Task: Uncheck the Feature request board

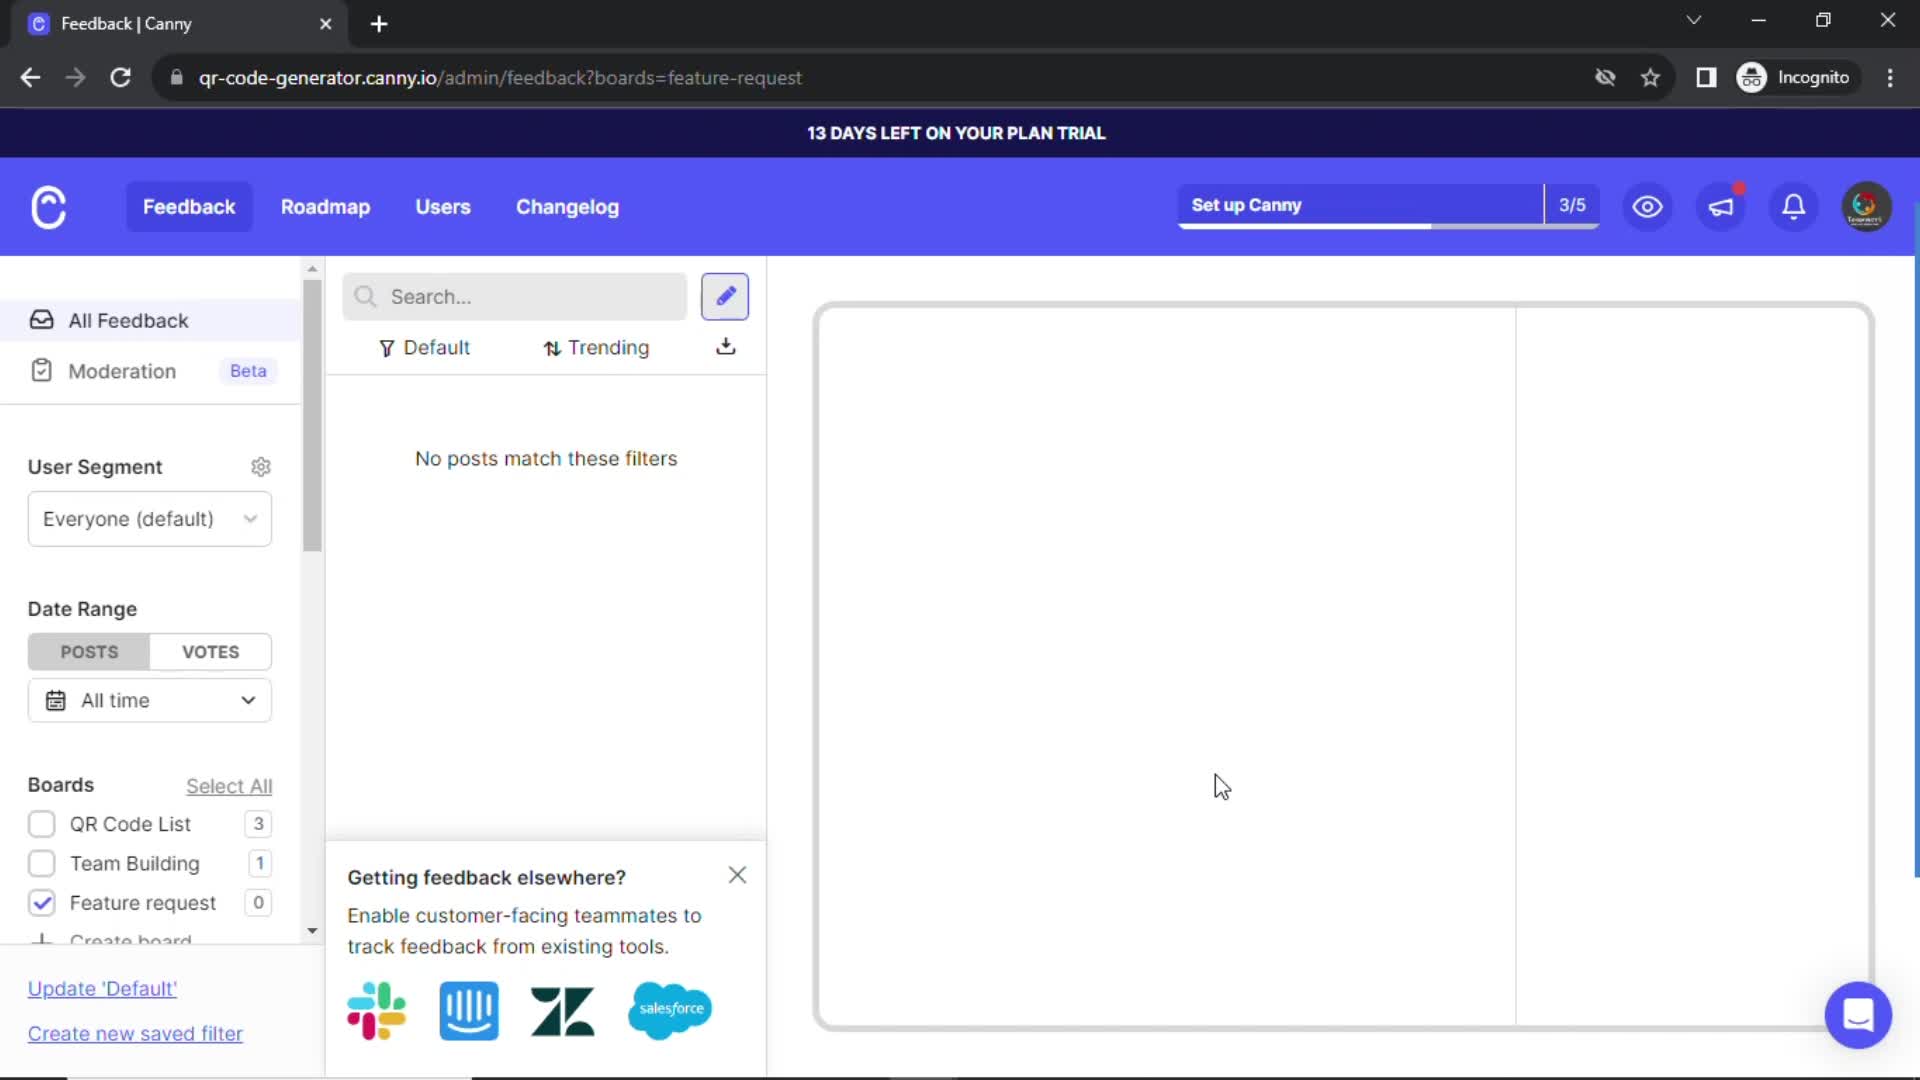Action: coord(42,902)
